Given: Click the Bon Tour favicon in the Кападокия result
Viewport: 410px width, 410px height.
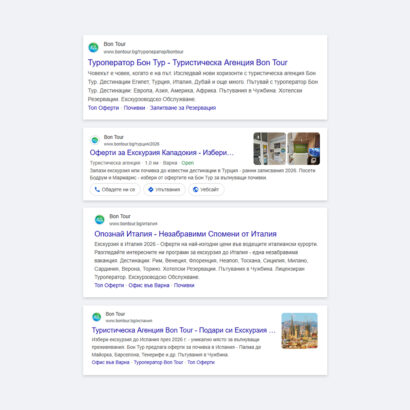Looking at the screenshot, I should pos(95,140).
